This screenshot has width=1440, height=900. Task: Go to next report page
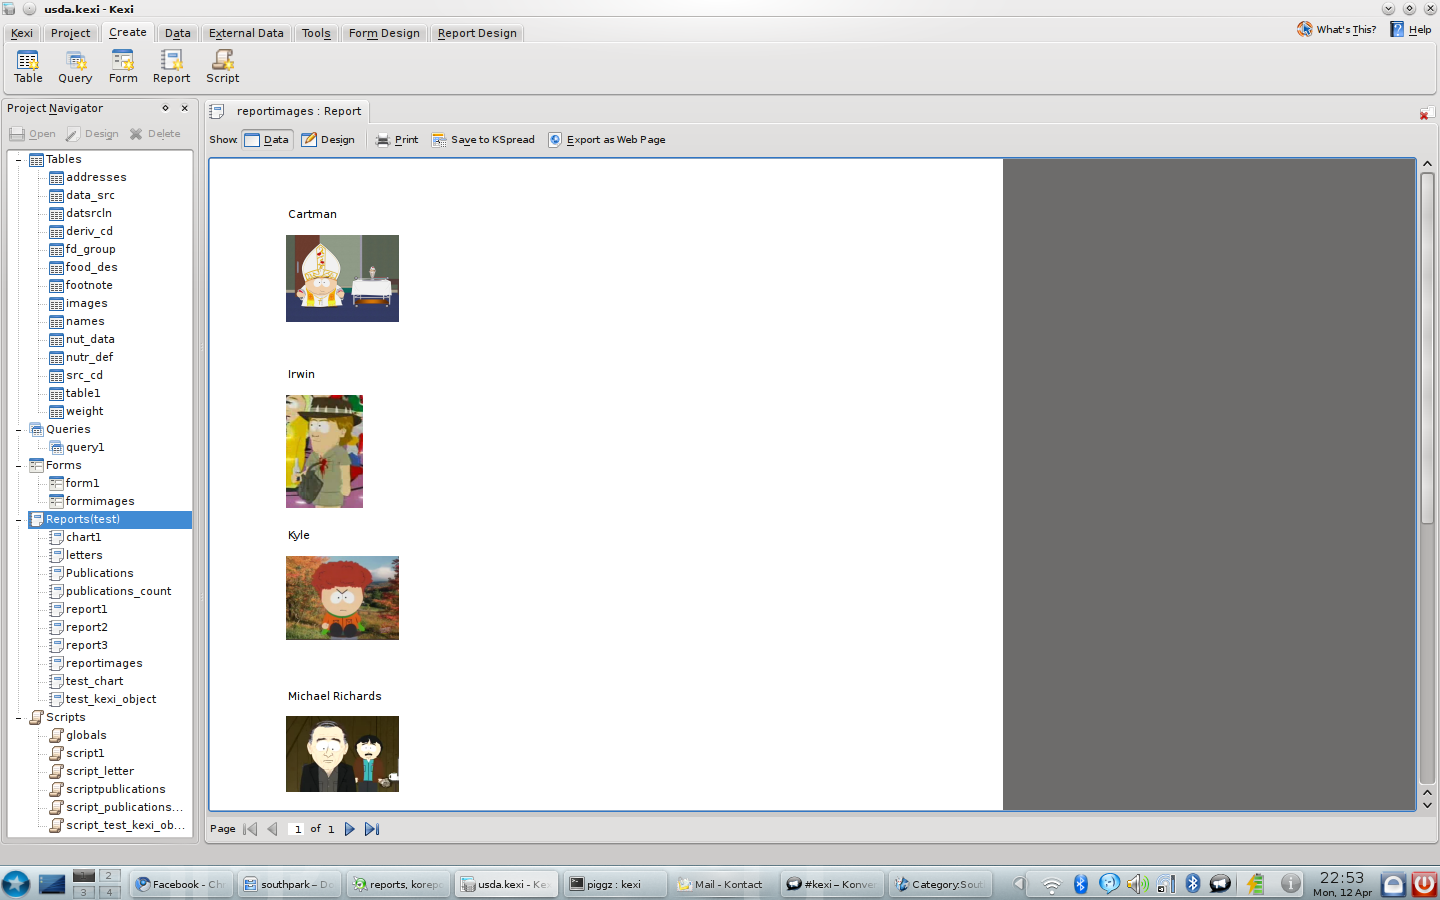click(349, 829)
